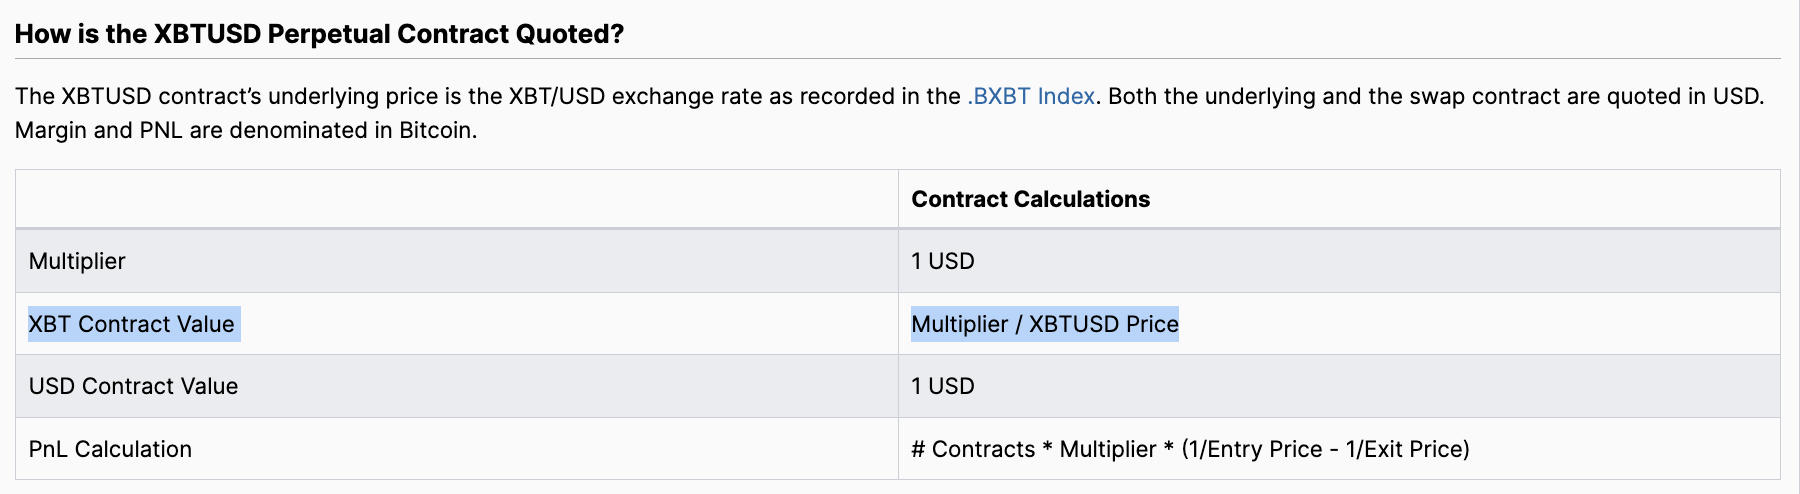1800x494 pixels.
Task: Click the word Bitcoin in the description
Action: (x=435, y=130)
